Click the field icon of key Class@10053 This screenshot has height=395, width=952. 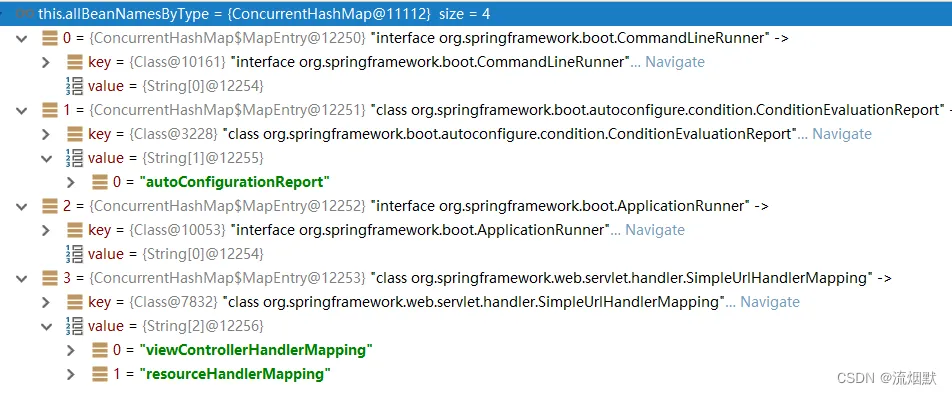75,230
